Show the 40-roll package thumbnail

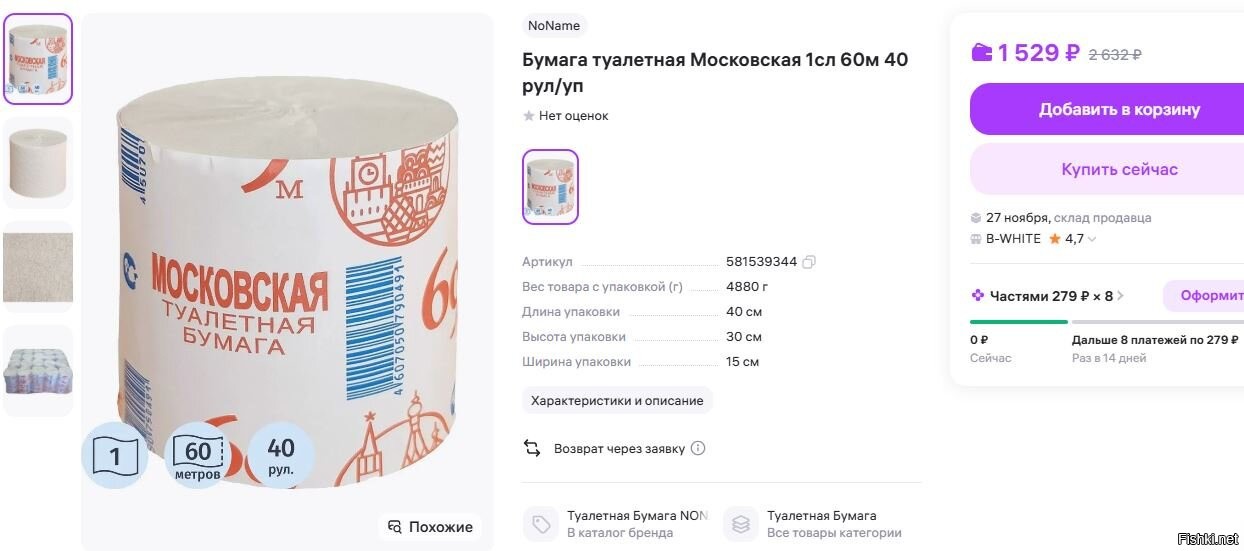(38, 371)
